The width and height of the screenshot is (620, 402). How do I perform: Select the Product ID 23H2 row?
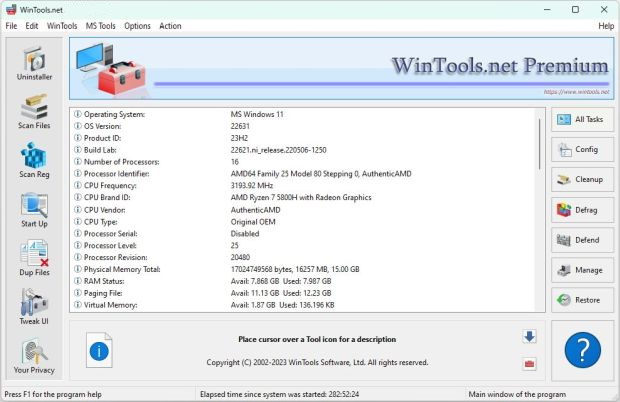coord(303,138)
